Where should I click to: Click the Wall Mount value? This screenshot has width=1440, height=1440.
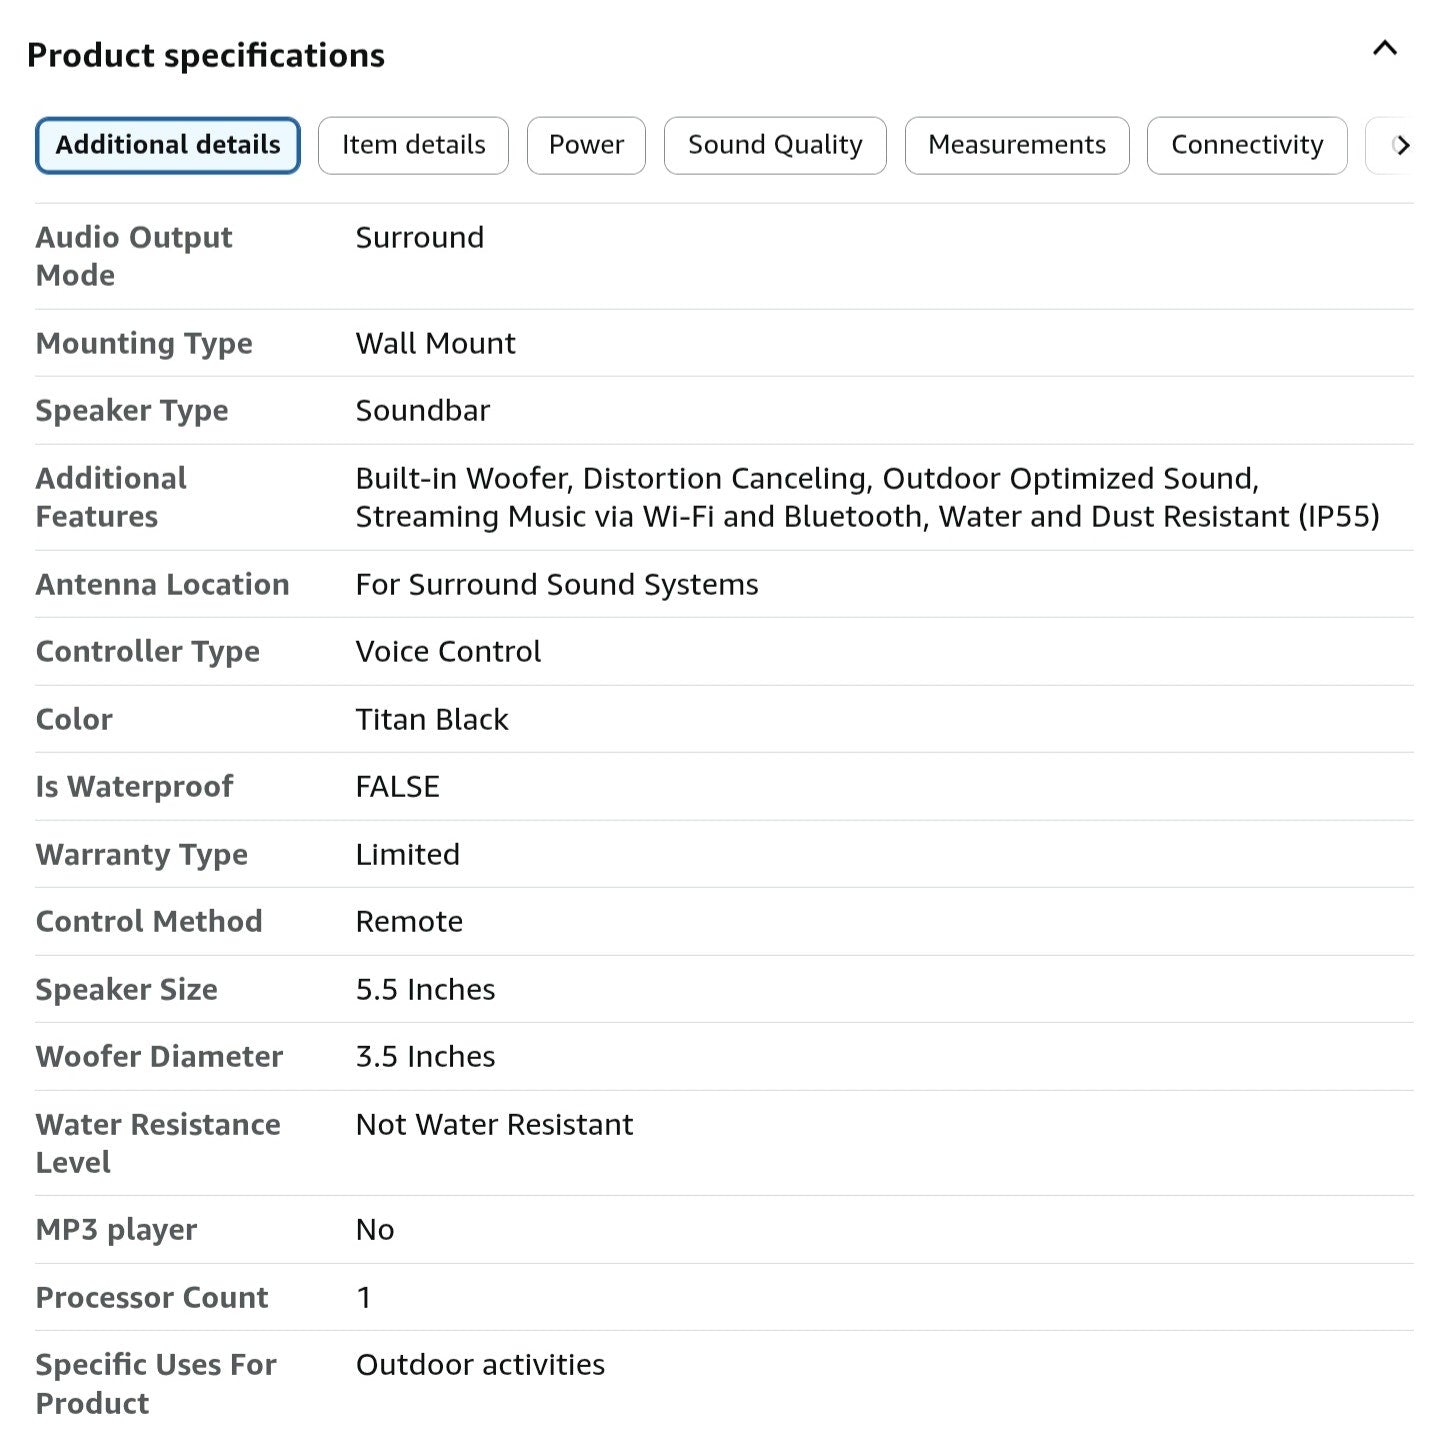click(x=435, y=344)
